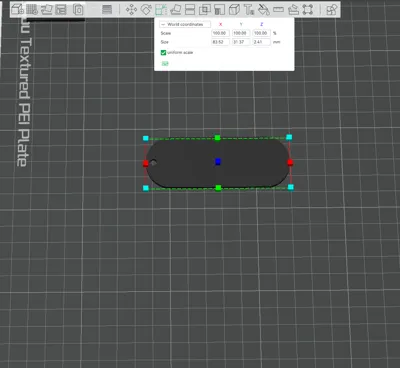The image size is (400, 368).
Task: Click the Auto orient toolbar icon
Action: click(x=47, y=10)
